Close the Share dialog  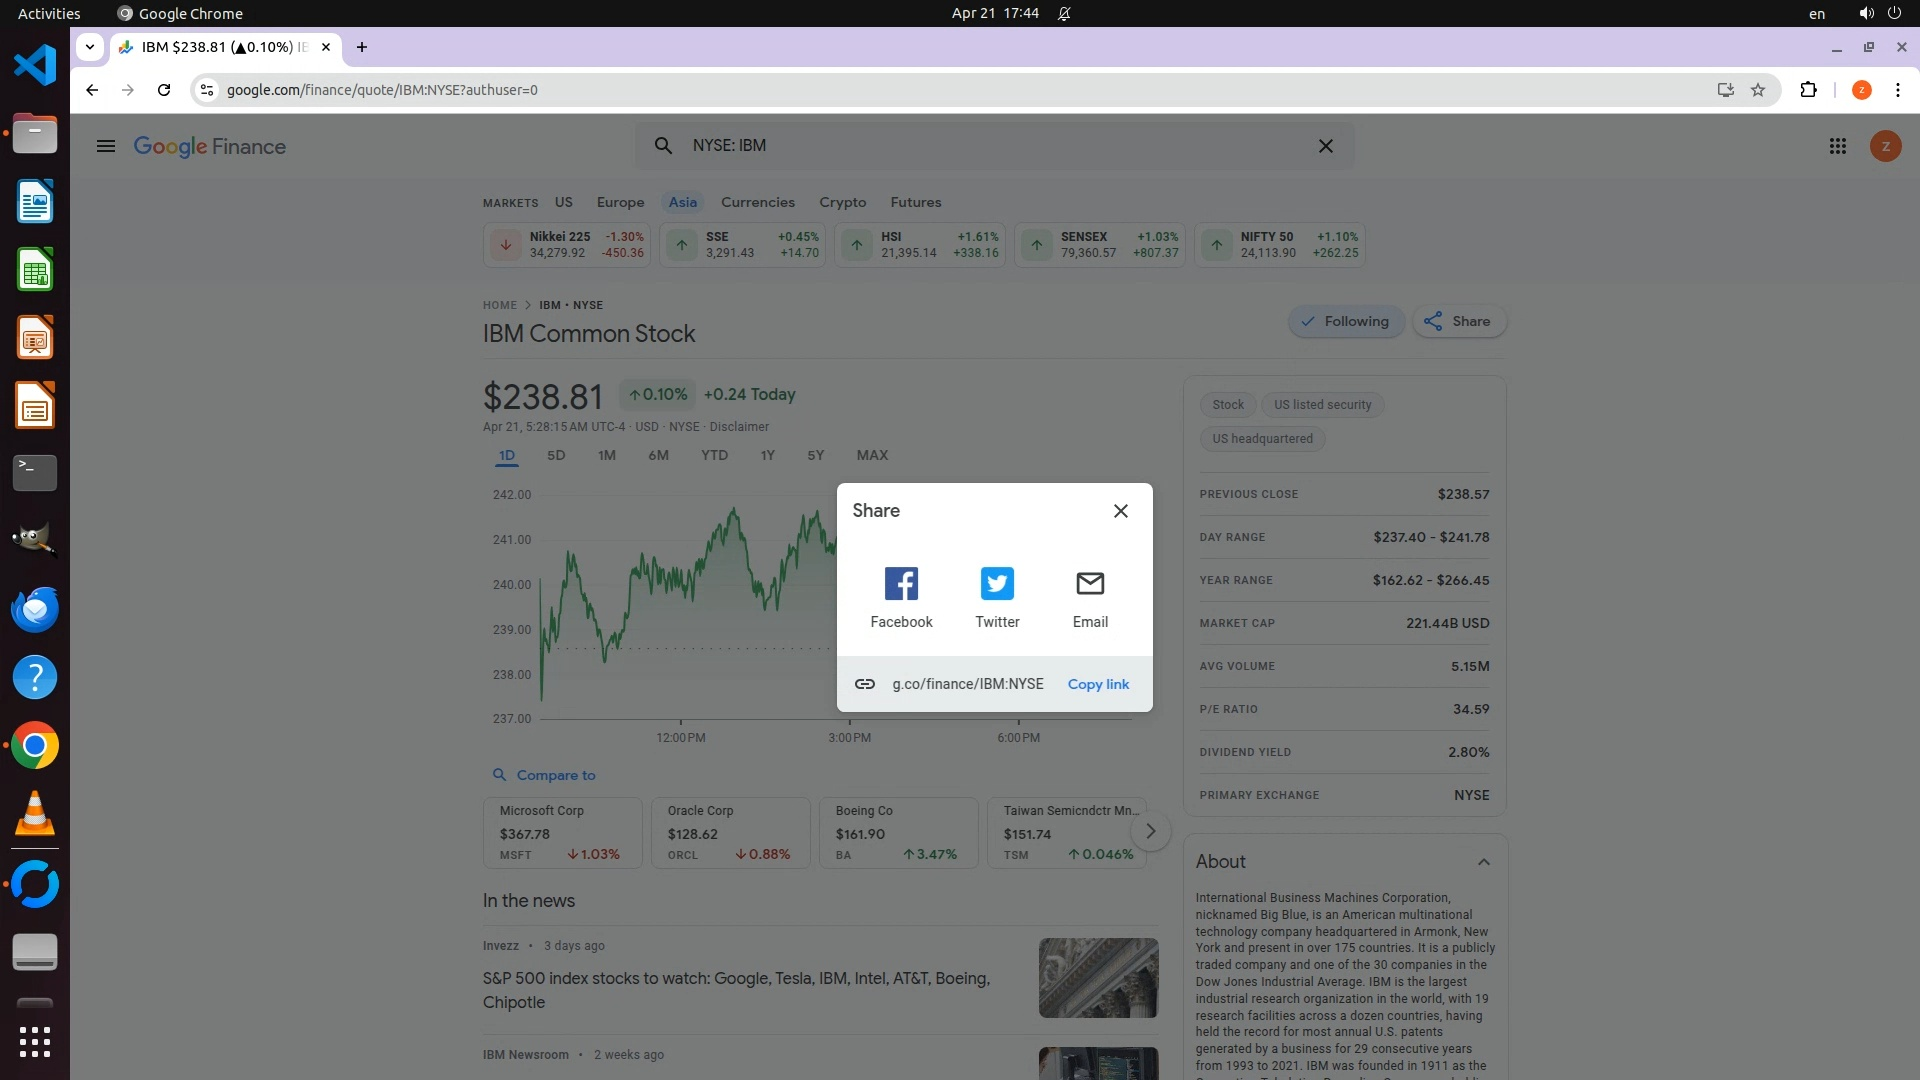[x=1121, y=511]
